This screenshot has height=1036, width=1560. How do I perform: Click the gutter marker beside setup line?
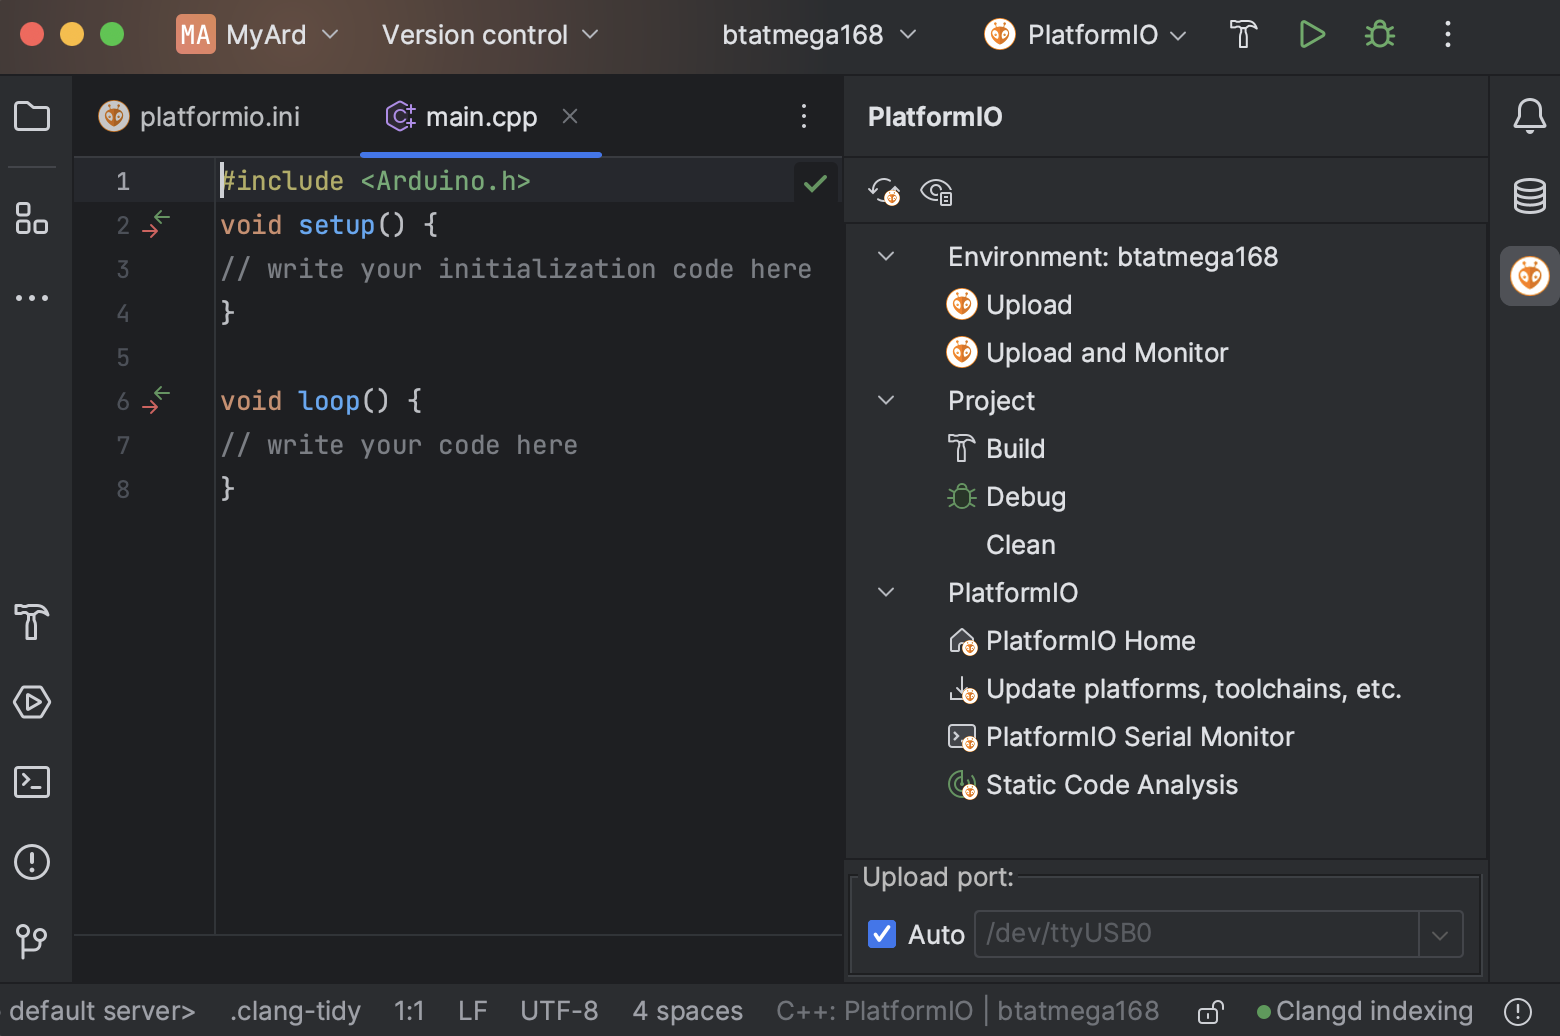pos(156,225)
